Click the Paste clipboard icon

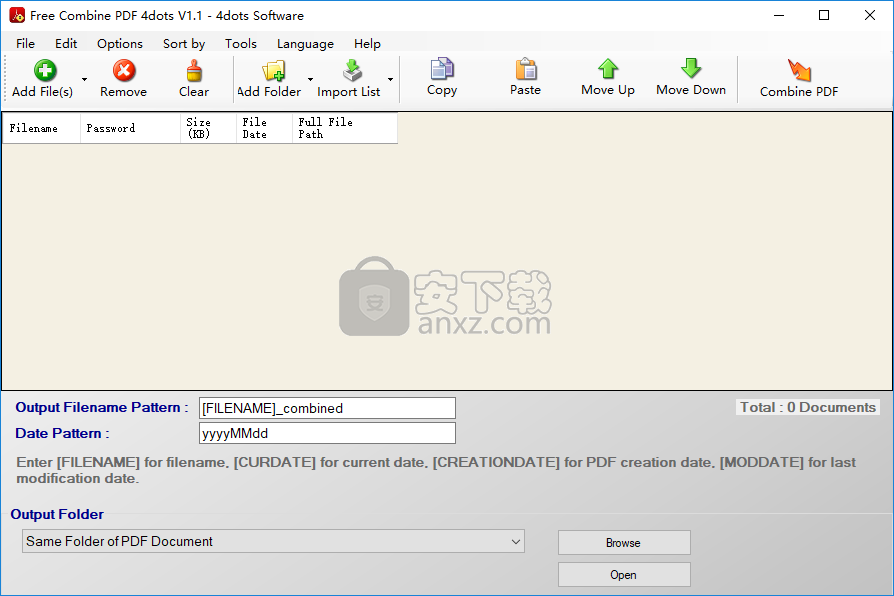(x=526, y=69)
